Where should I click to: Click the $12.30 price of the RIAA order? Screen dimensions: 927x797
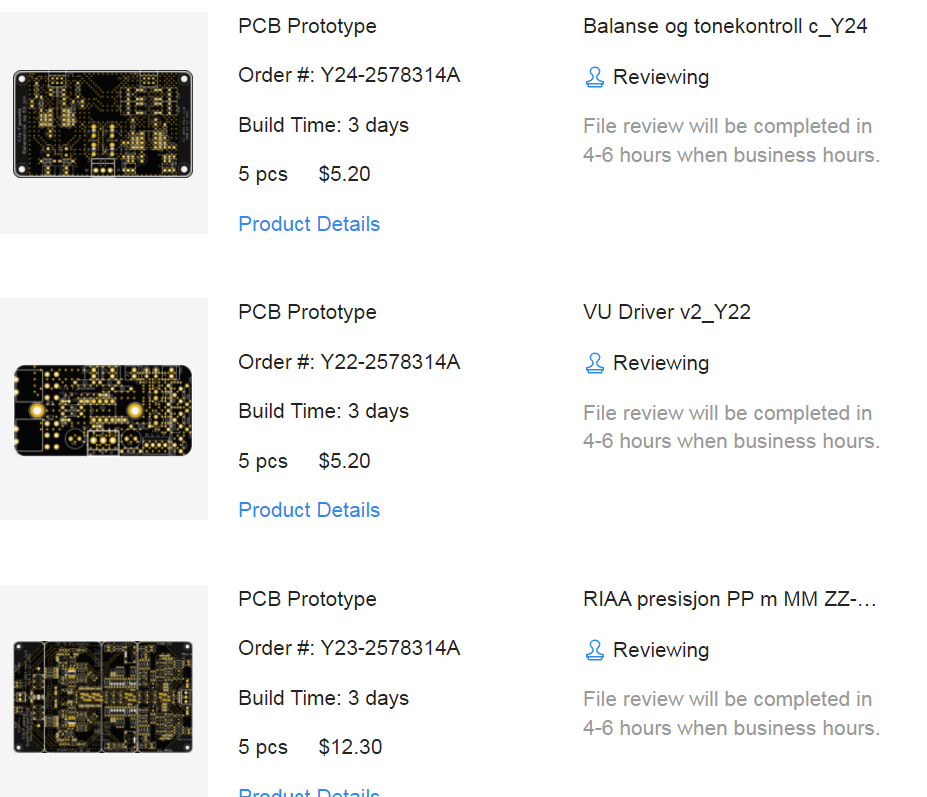pos(350,747)
